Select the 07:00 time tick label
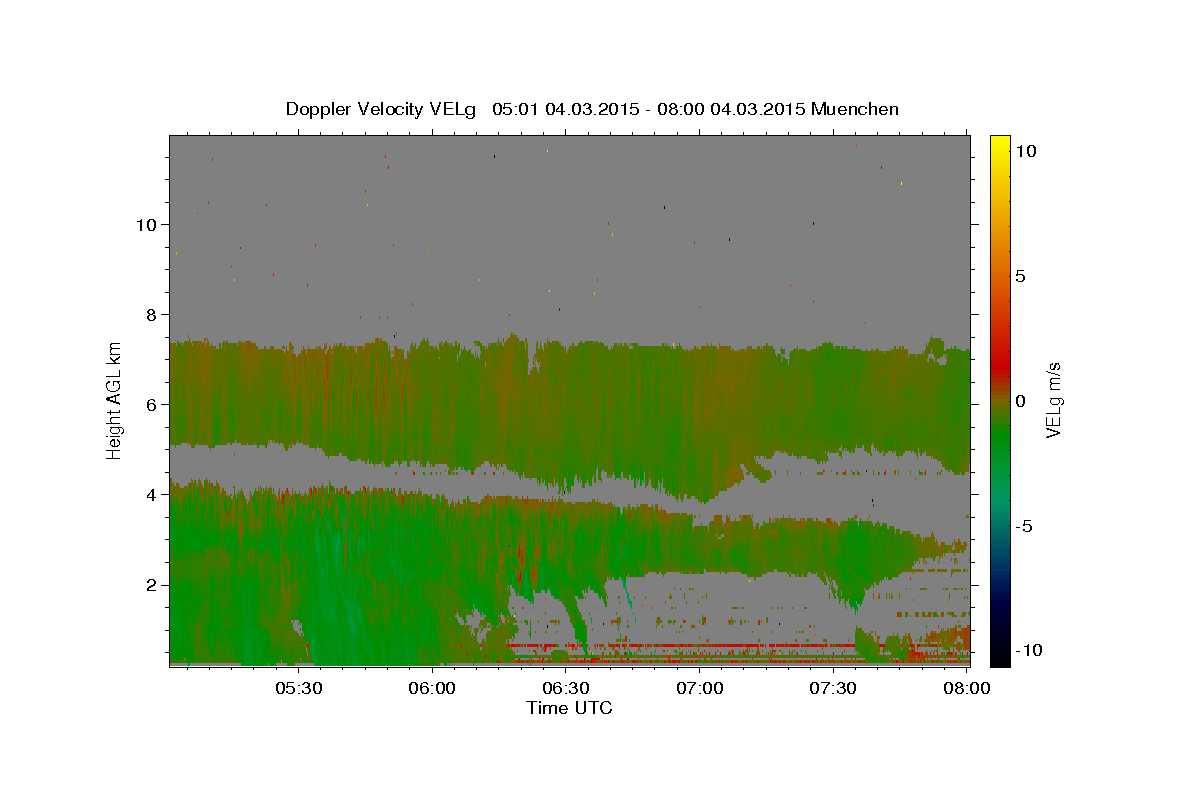1200x800 pixels. [700, 688]
